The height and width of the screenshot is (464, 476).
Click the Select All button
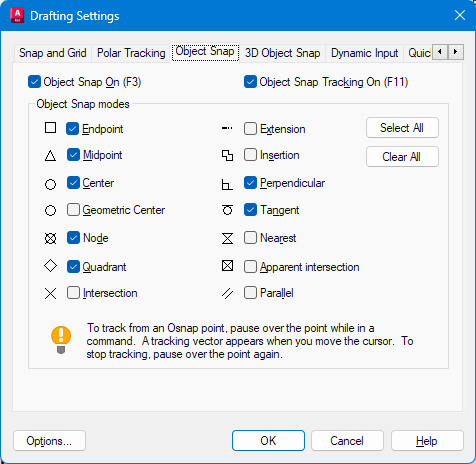[x=402, y=128]
